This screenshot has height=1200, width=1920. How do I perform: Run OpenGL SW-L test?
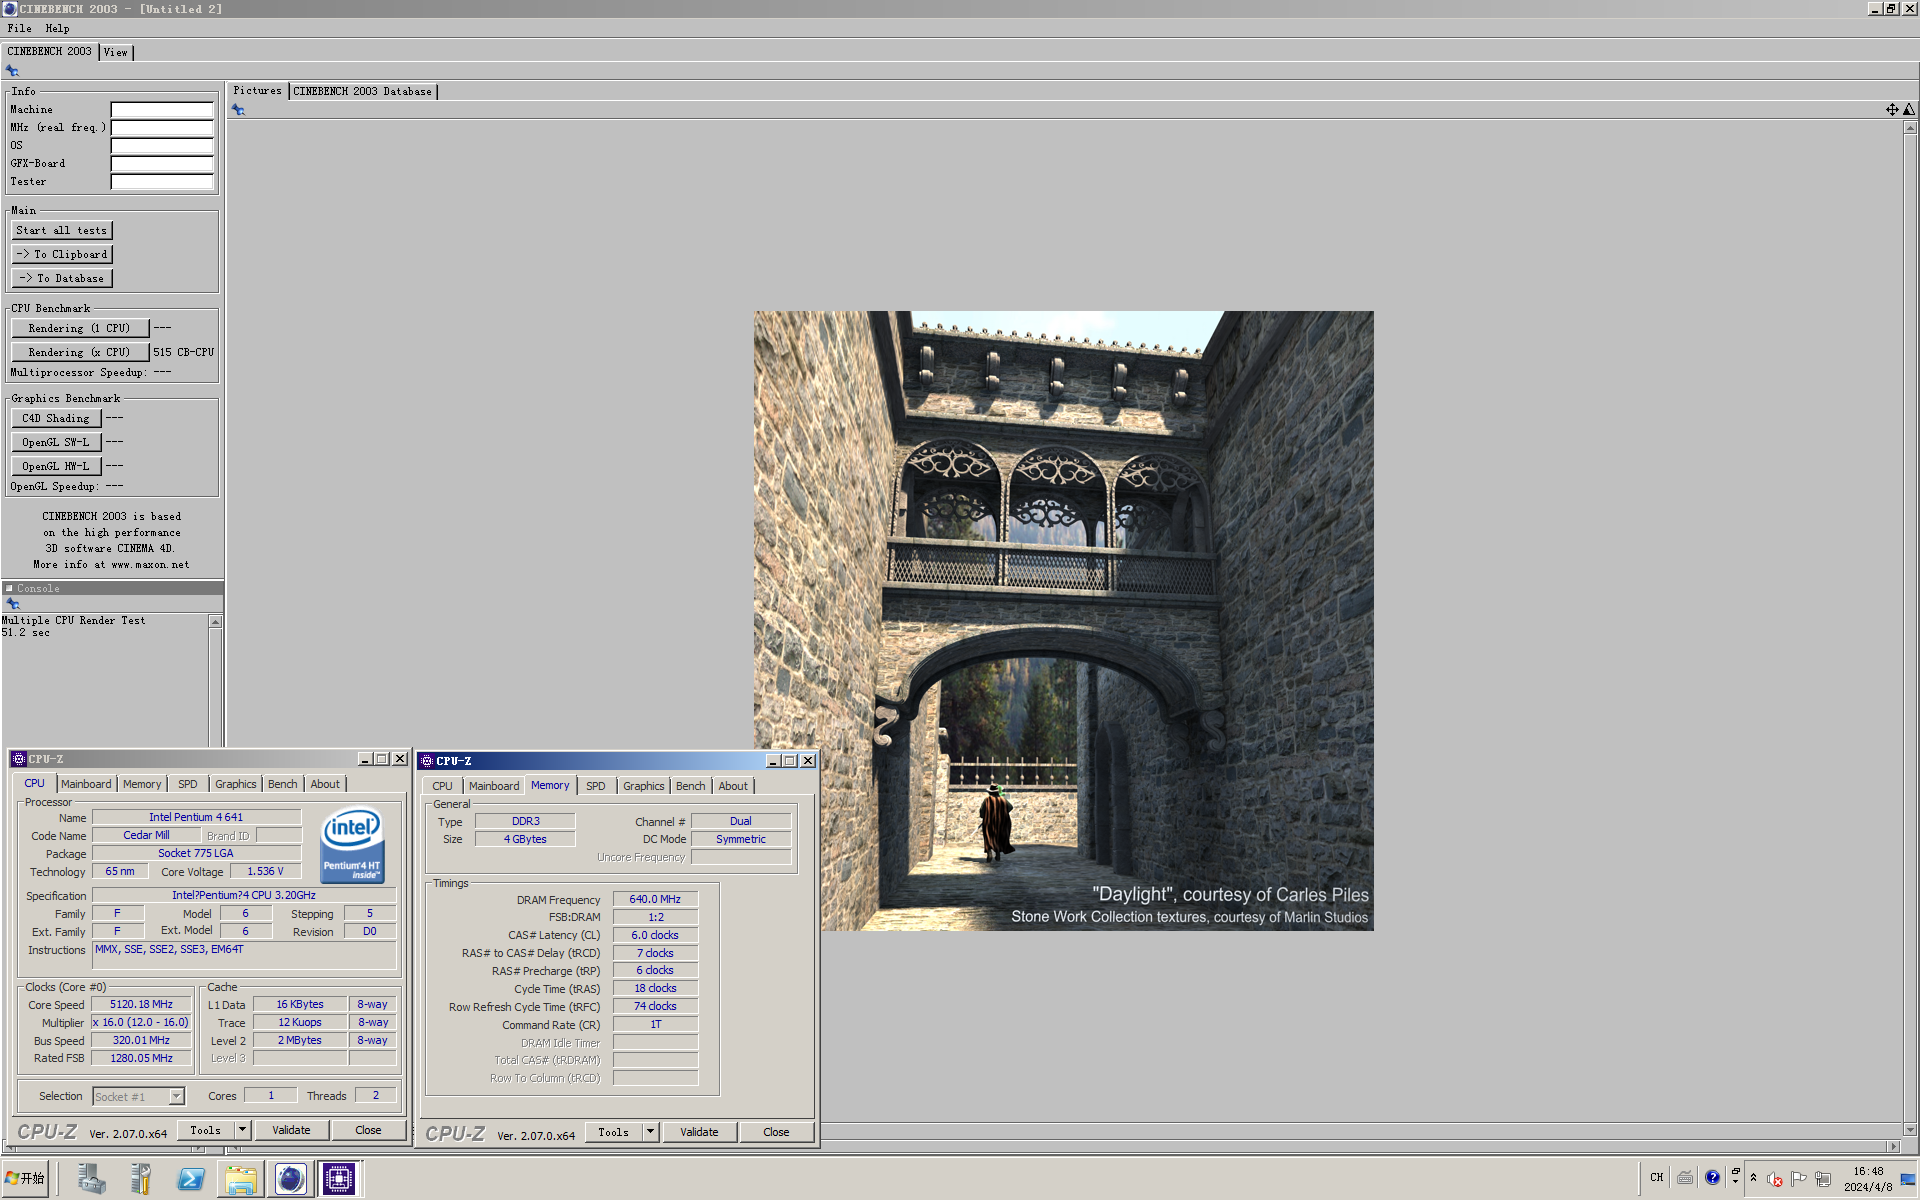pyautogui.click(x=56, y=442)
